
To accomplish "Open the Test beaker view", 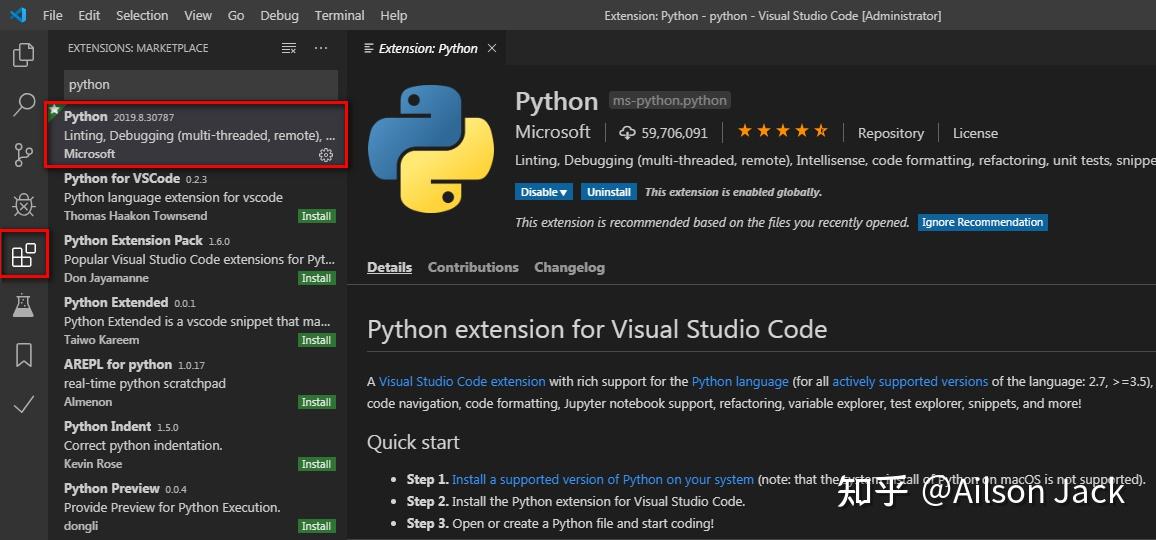I will 24,305.
